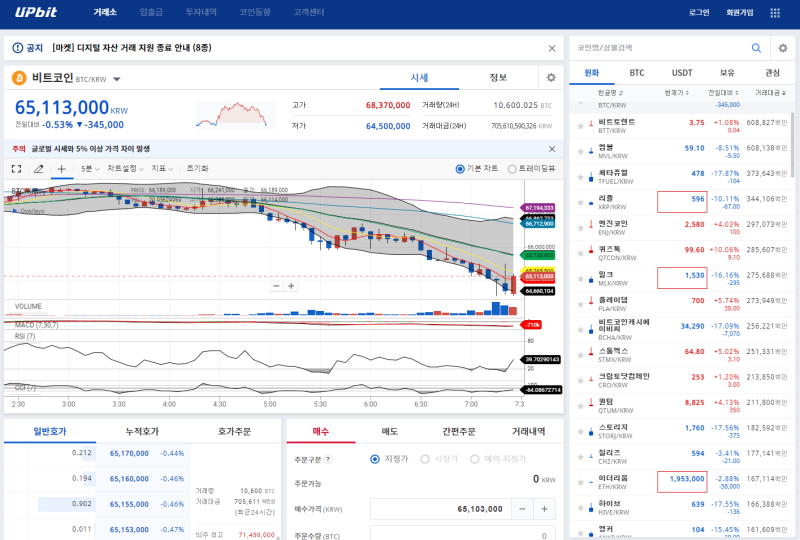Favorite star for 밀크 MLK/KRW
The height and width of the screenshot is (540, 800).
[580, 279]
